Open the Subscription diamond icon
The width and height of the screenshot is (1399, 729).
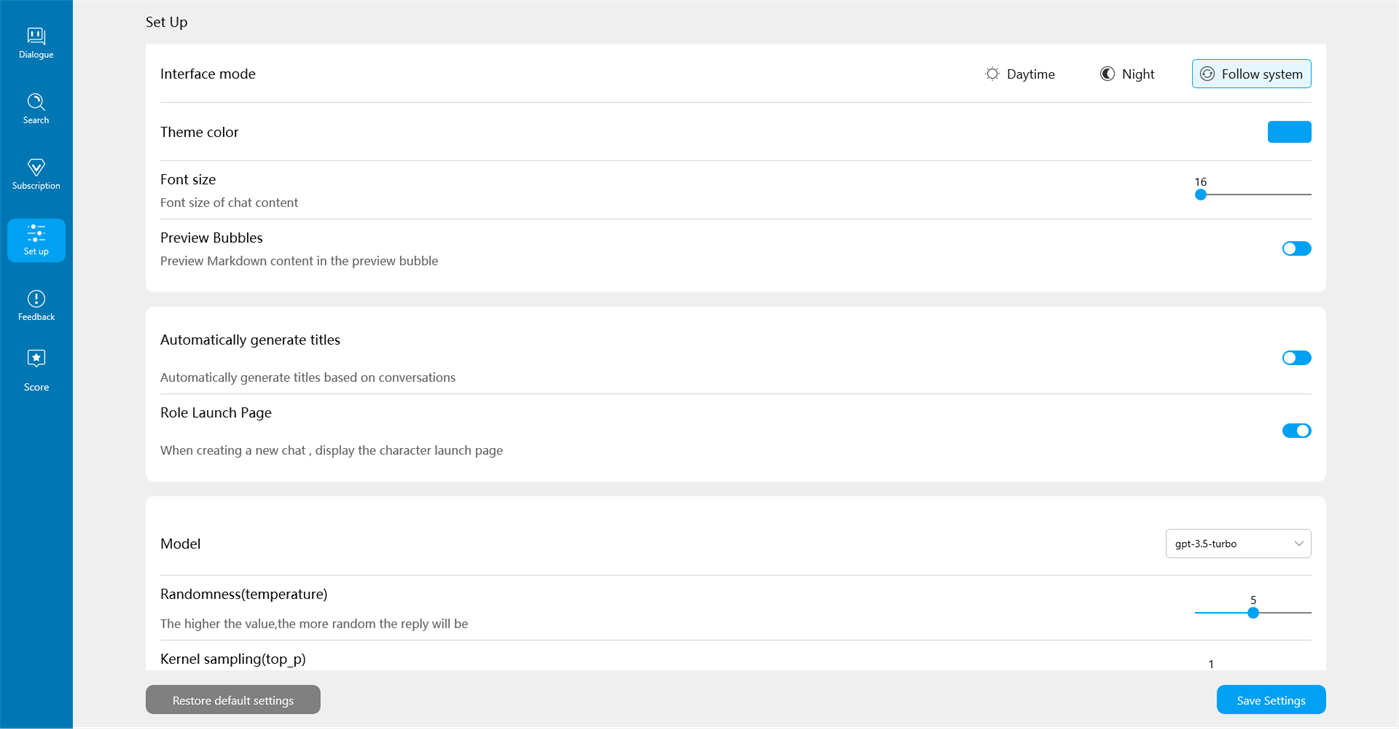point(36,167)
